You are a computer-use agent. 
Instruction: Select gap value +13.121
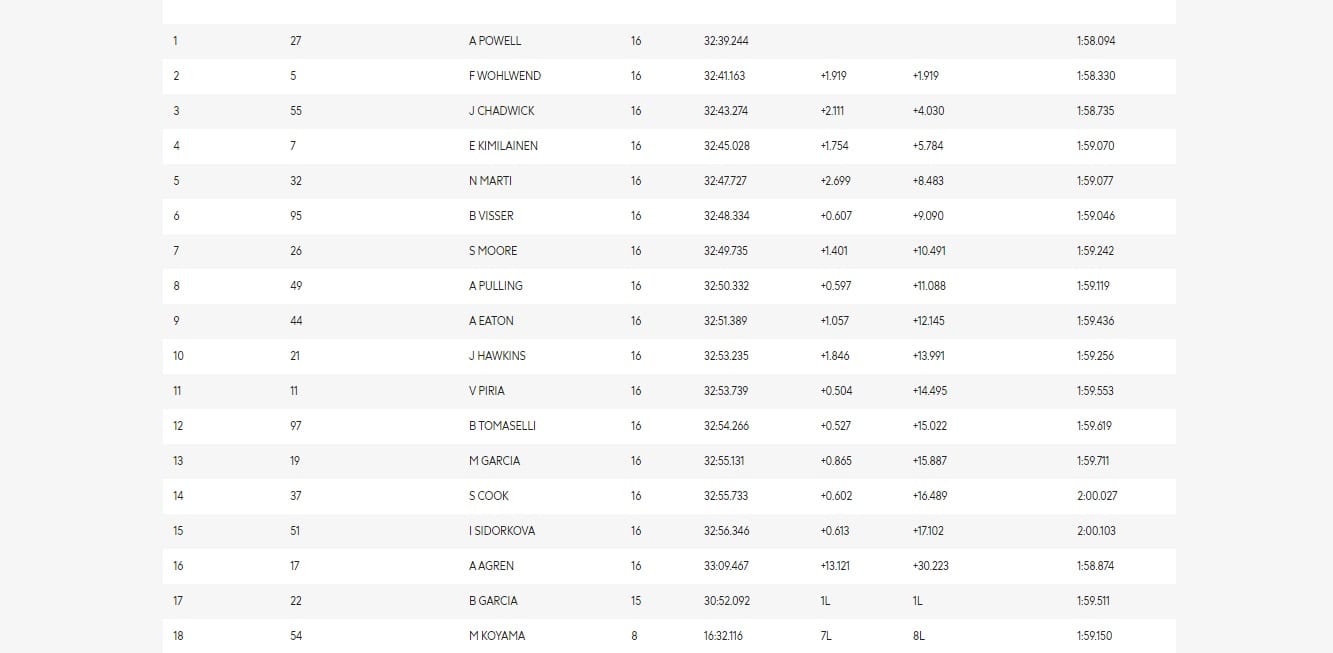[x=834, y=566]
